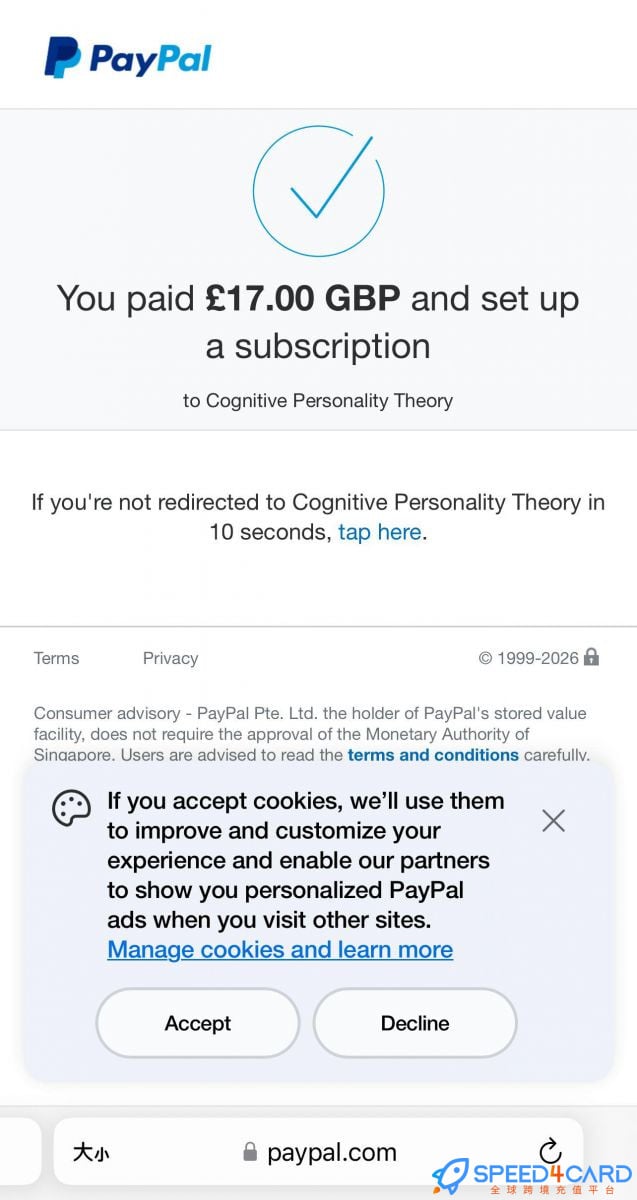Dismiss the cookie banner with the X

pyautogui.click(x=553, y=820)
